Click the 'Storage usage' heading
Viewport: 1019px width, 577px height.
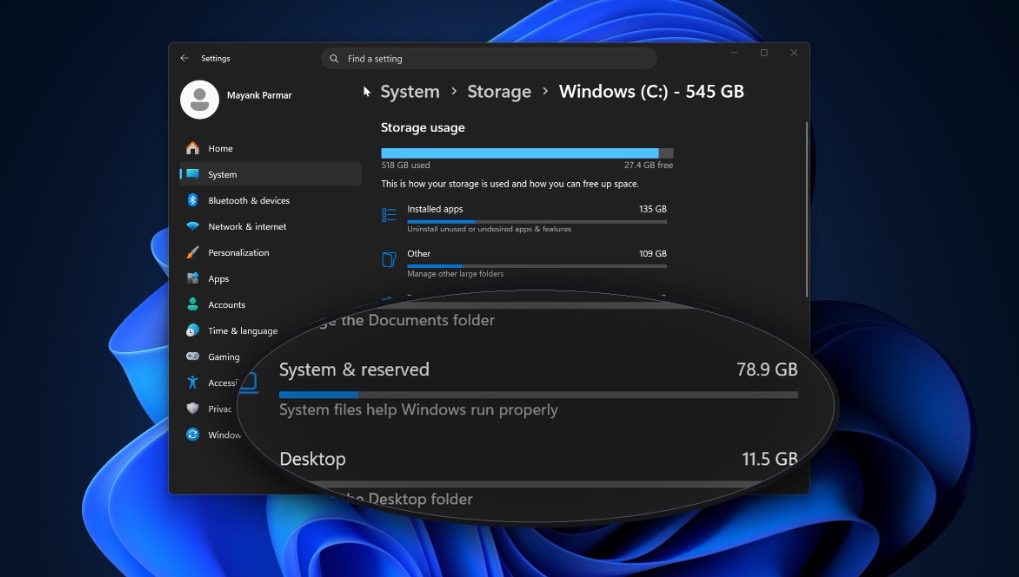click(422, 127)
